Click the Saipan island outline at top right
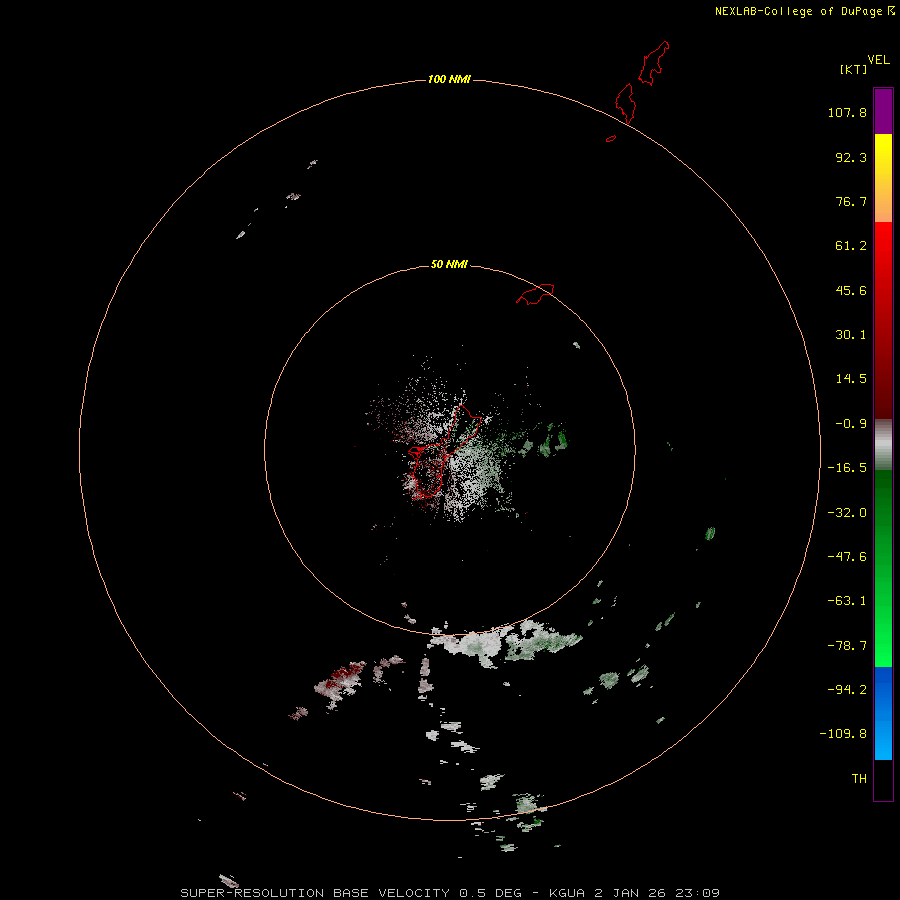 pyautogui.click(x=654, y=63)
